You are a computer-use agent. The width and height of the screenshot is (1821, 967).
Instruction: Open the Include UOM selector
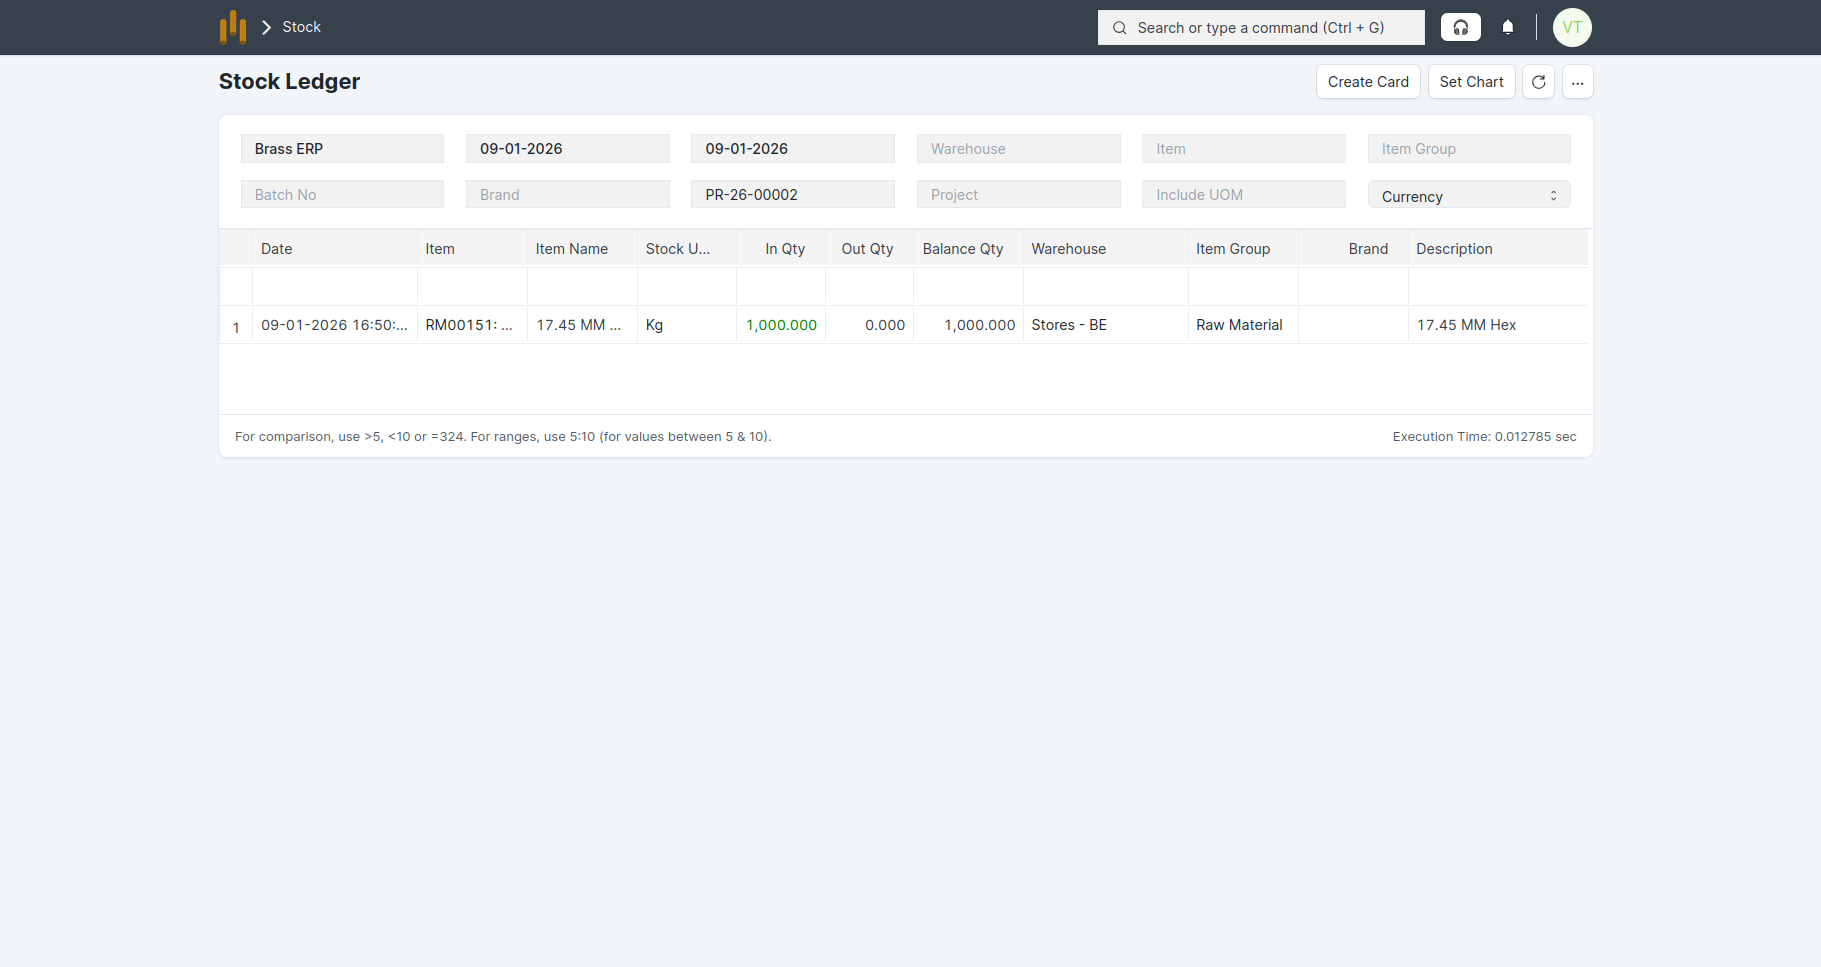1243,195
